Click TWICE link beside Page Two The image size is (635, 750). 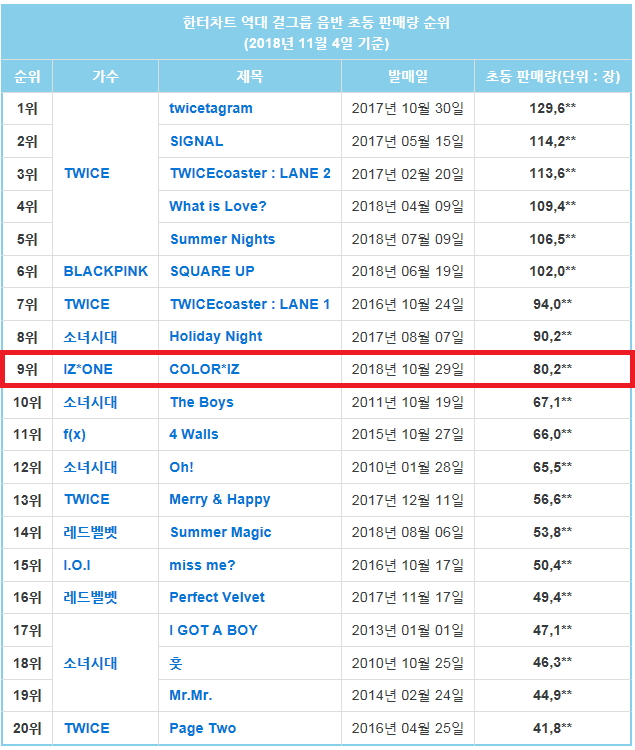click(x=87, y=728)
